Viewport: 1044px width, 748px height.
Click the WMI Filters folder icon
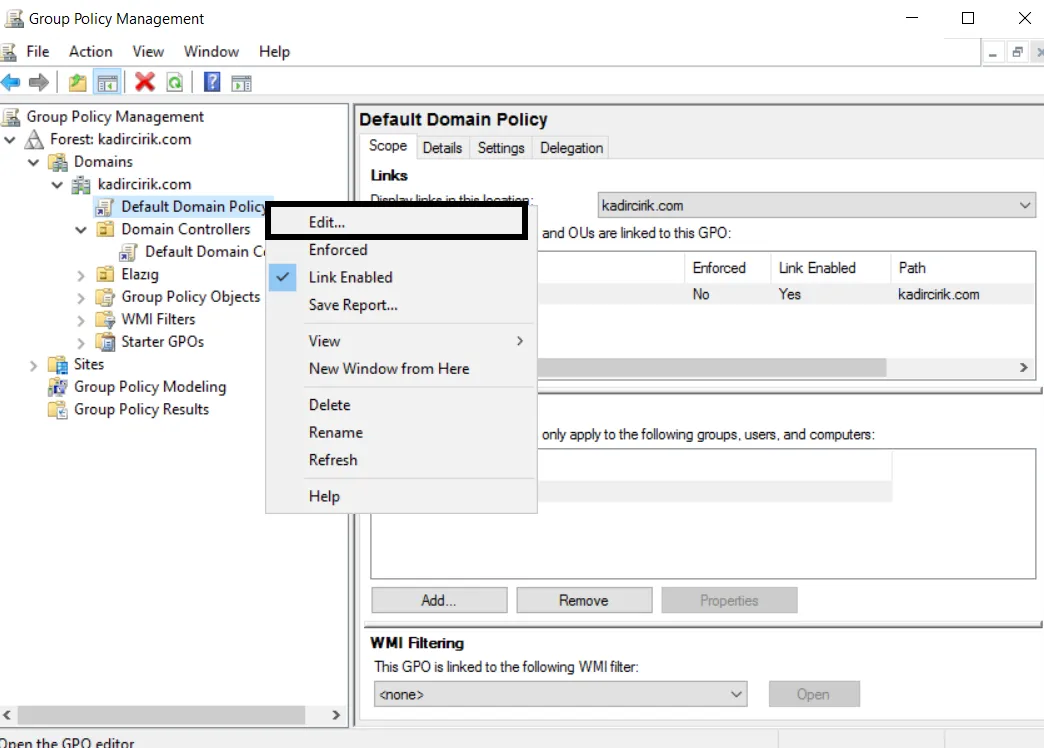click(105, 320)
